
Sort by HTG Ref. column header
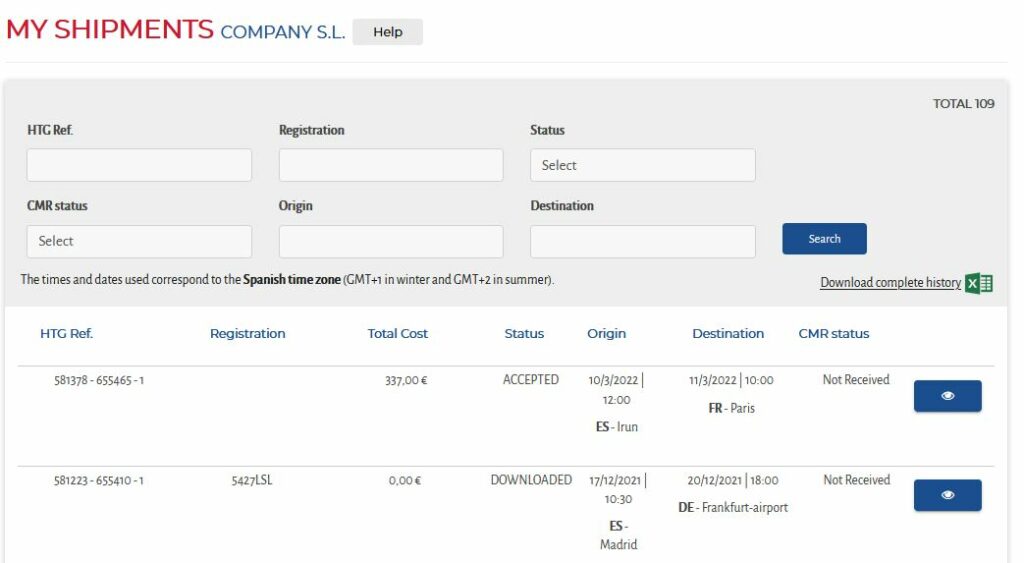(67, 333)
